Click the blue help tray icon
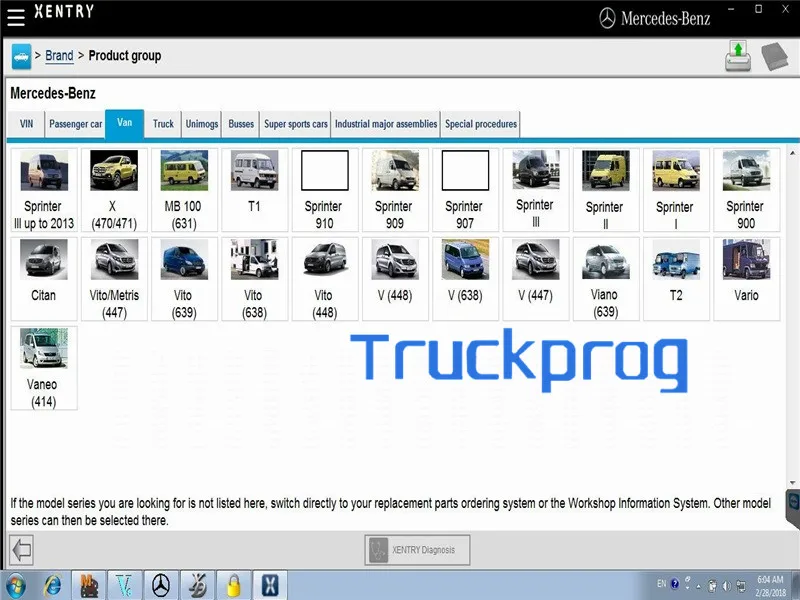This screenshot has width=800, height=600. (674, 584)
